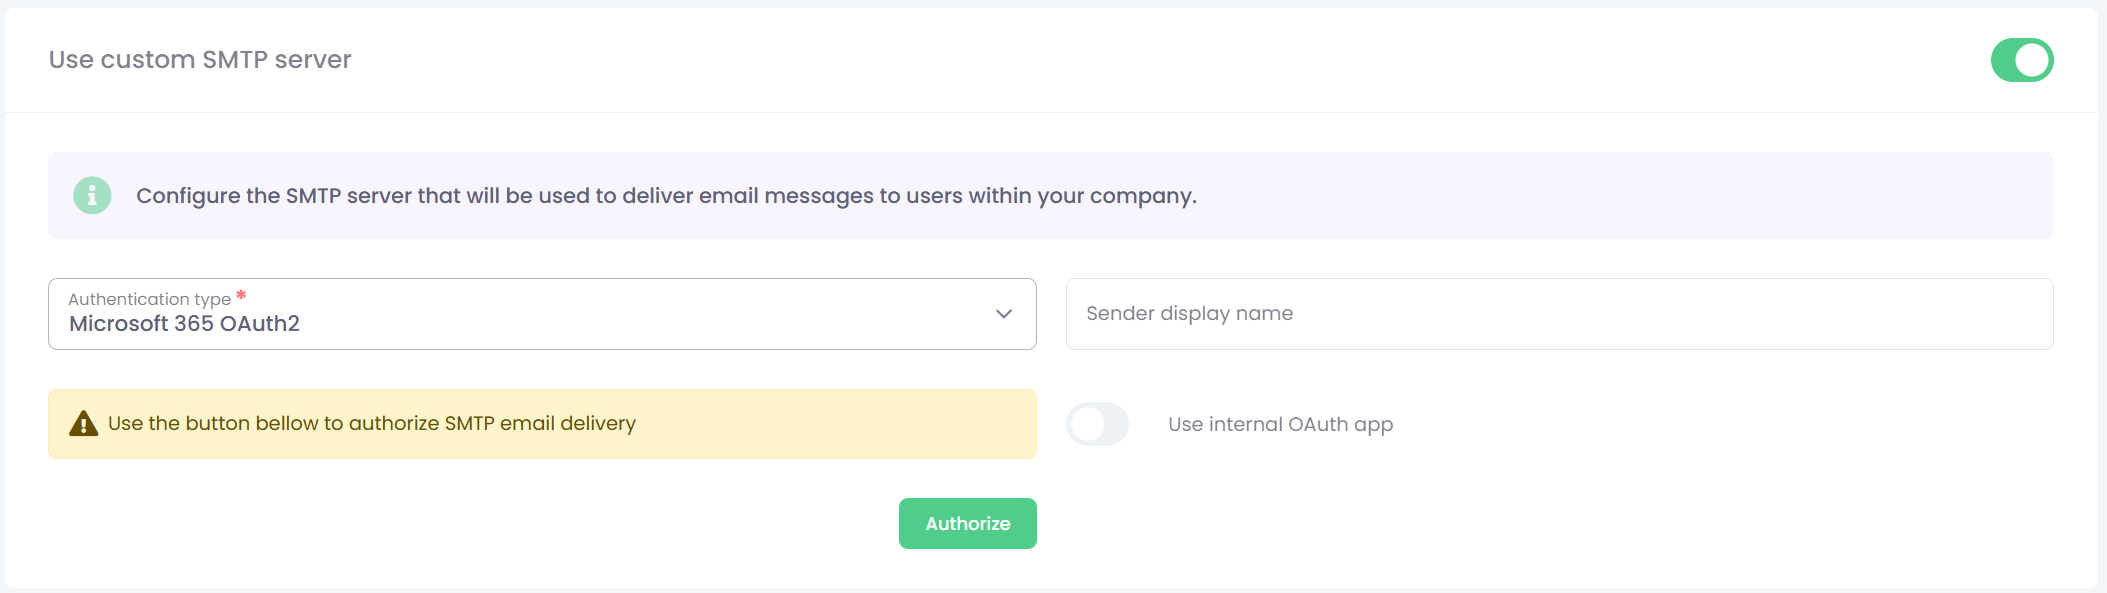This screenshot has height=593, width=2107.
Task: Click the warning triangle icon
Action: (83, 424)
